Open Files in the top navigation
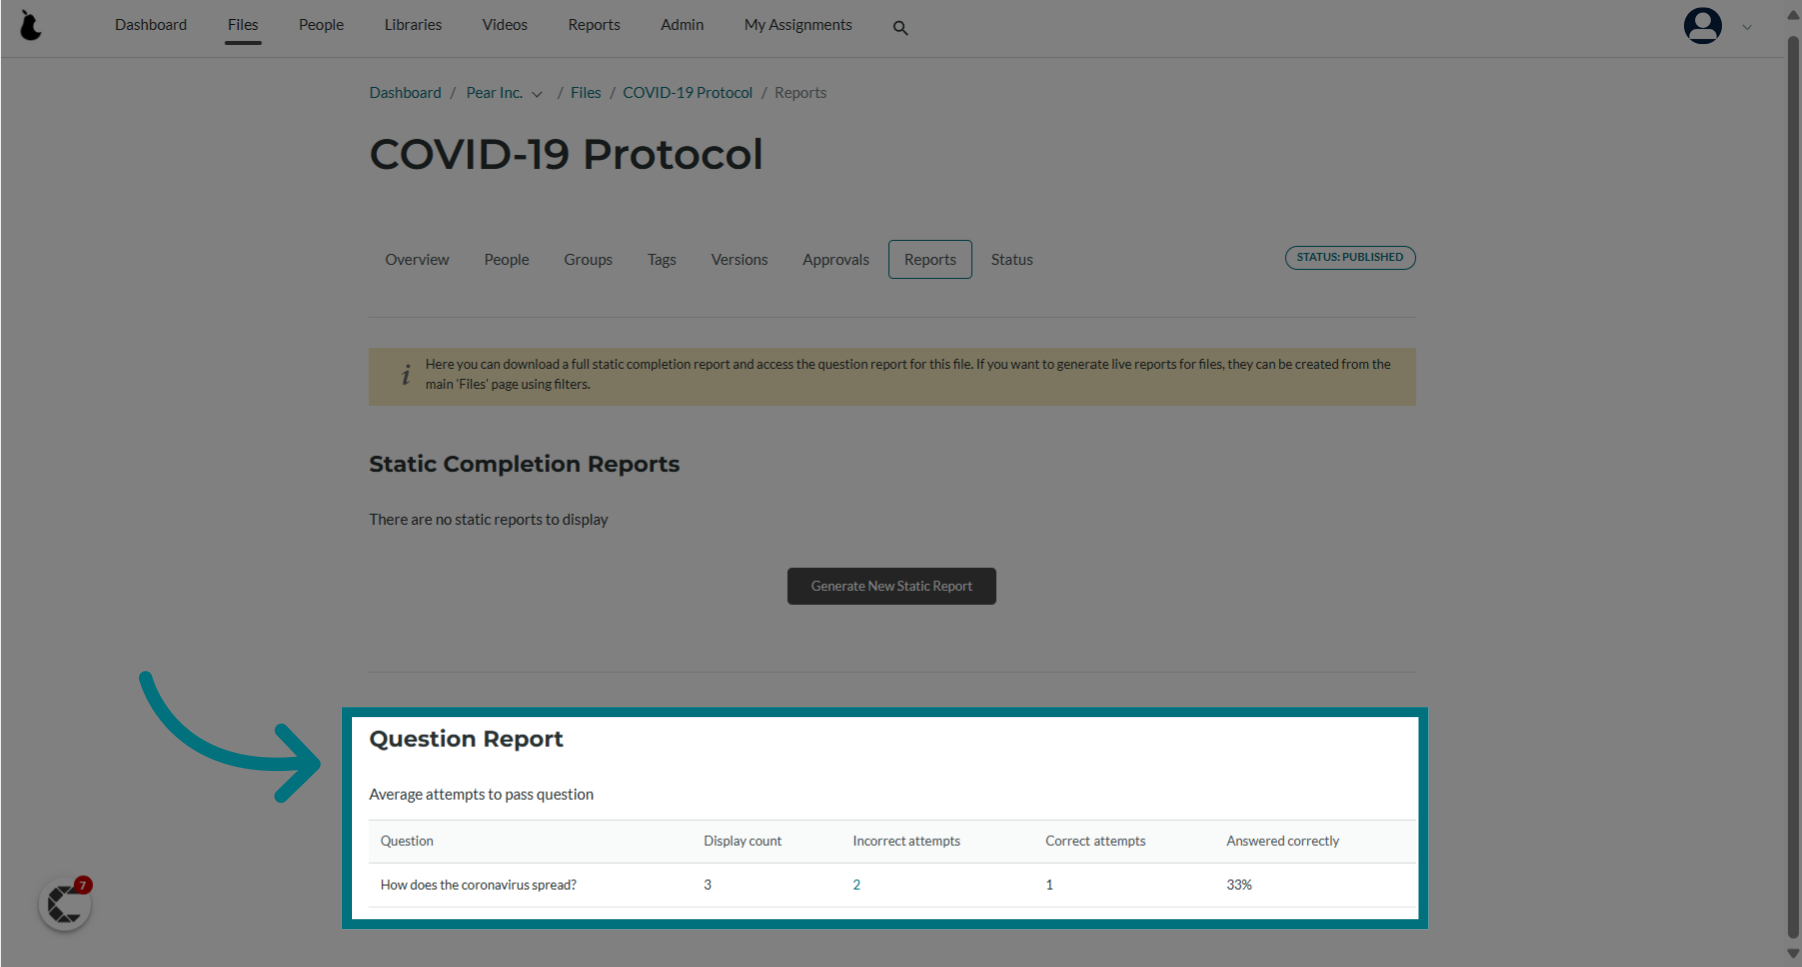Image resolution: width=1802 pixels, height=967 pixels. coord(243,25)
